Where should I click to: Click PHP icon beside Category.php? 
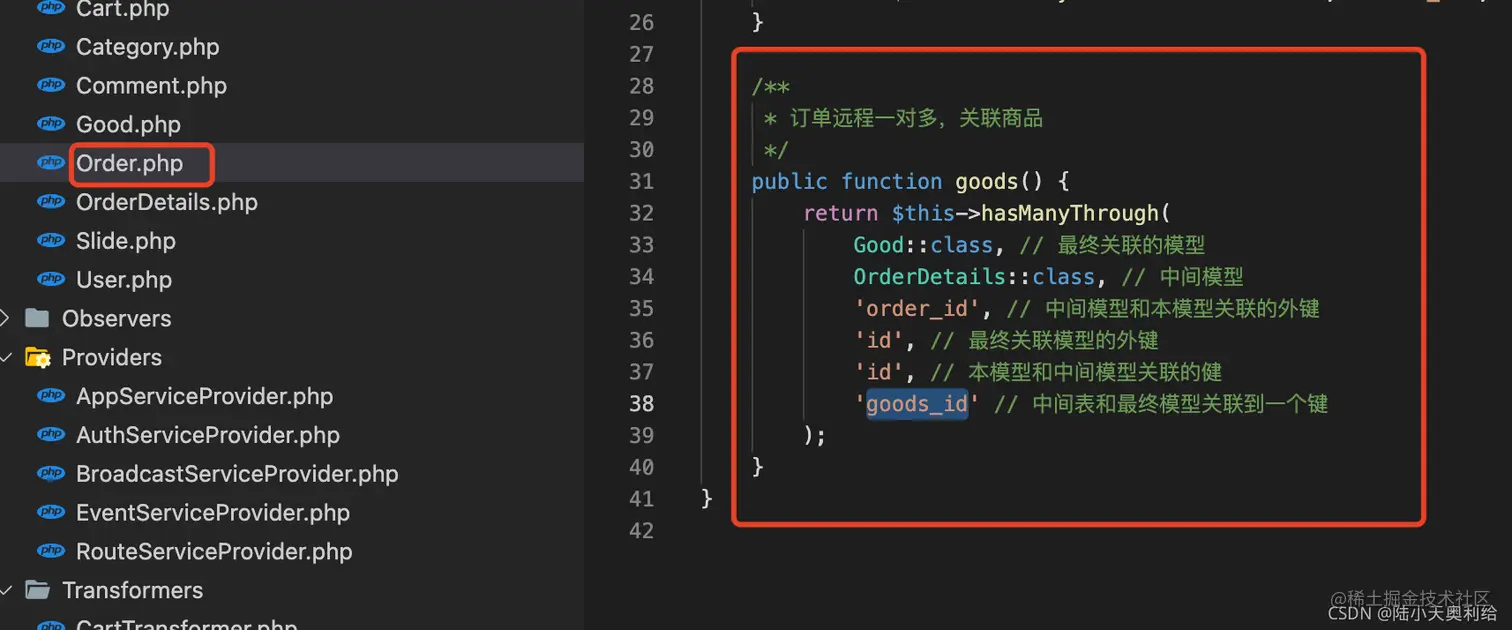(51, 47)
